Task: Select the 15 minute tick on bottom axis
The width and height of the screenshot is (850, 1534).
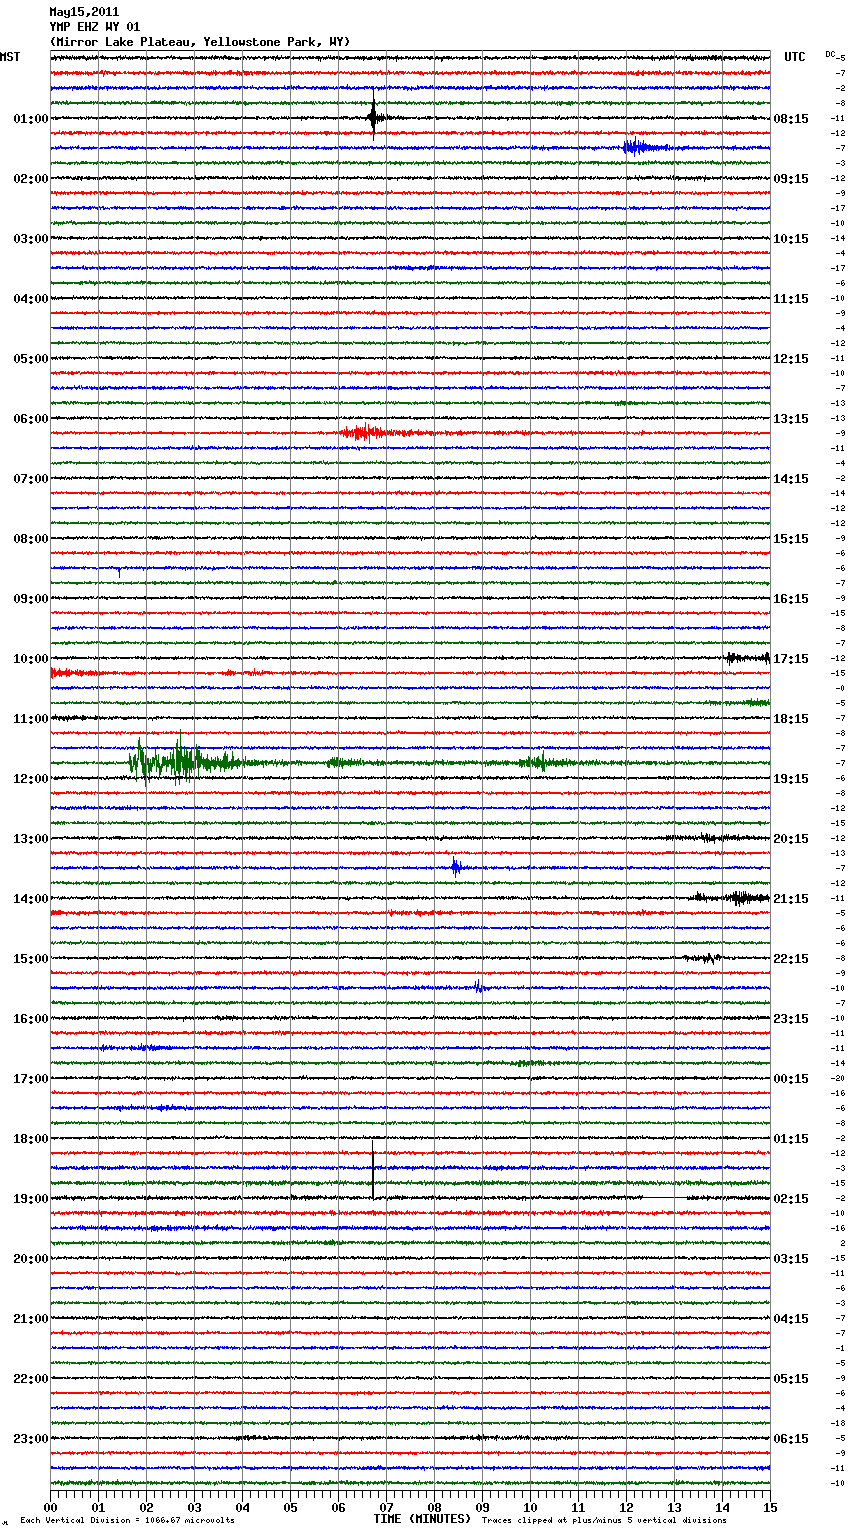Action: pos(769,1507)
